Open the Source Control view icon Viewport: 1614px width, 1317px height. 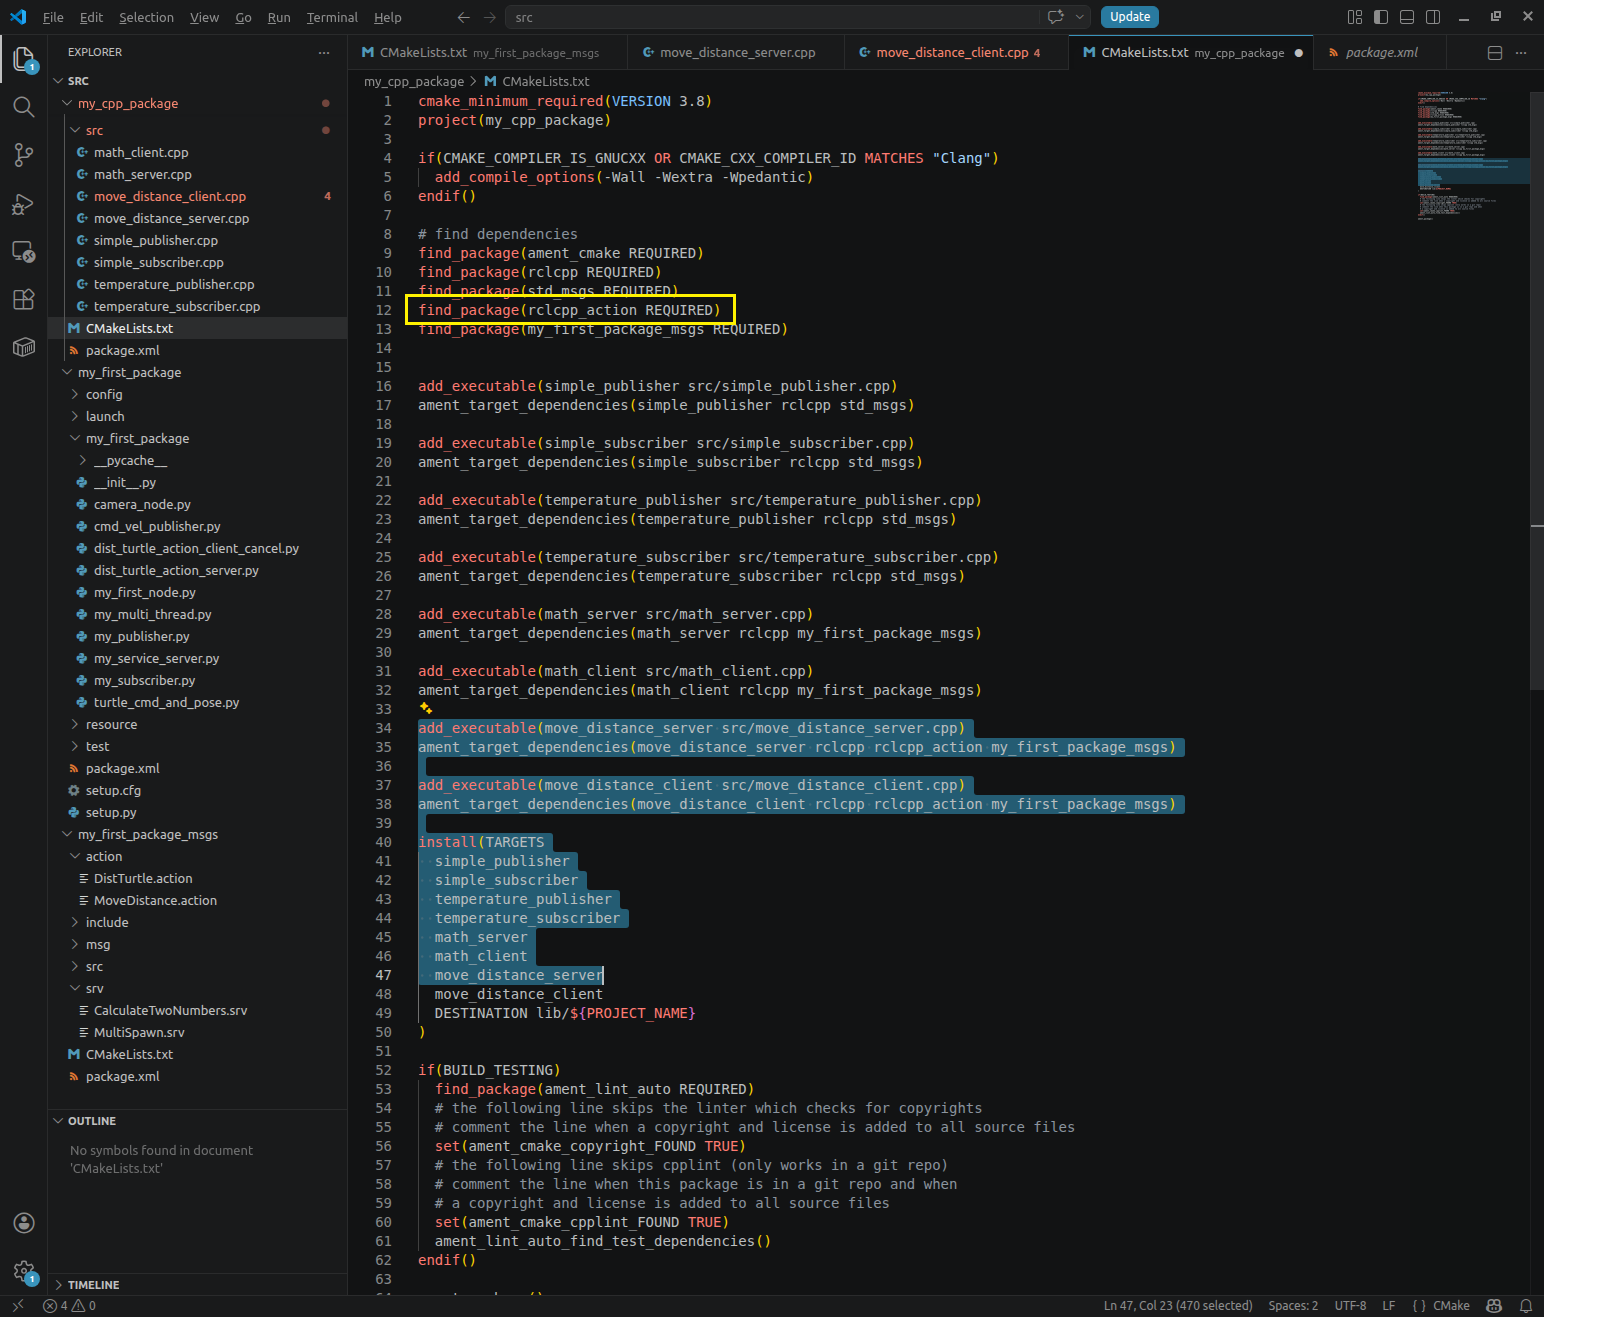pyautogui.click(x=24, y=155)
